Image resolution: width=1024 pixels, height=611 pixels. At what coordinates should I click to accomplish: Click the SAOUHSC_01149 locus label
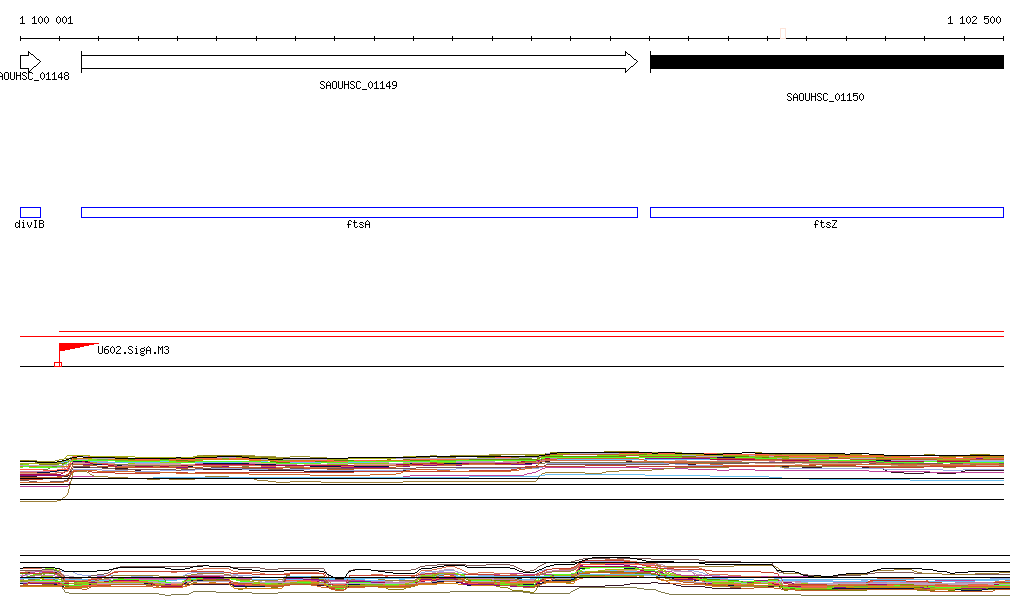(x=358, y=86)
